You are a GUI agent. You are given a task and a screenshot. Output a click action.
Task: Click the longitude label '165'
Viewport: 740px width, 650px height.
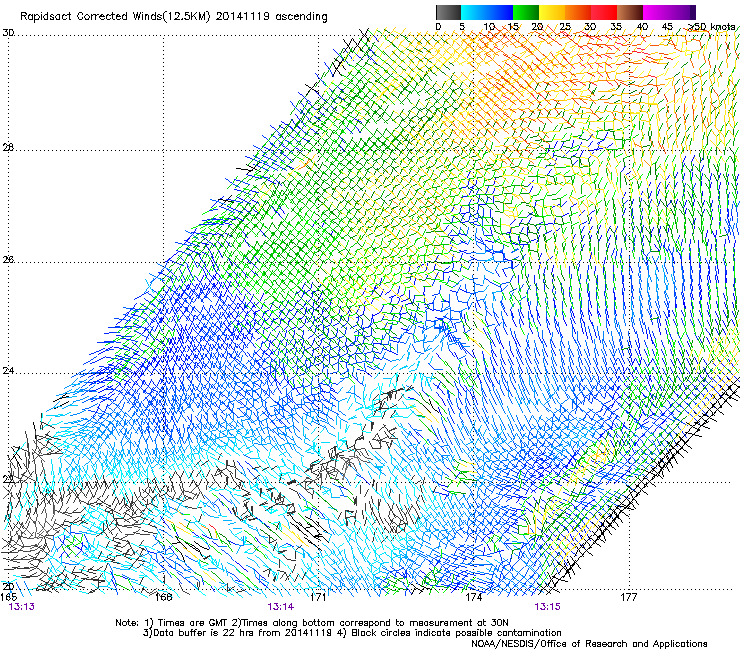pos(8,597)
